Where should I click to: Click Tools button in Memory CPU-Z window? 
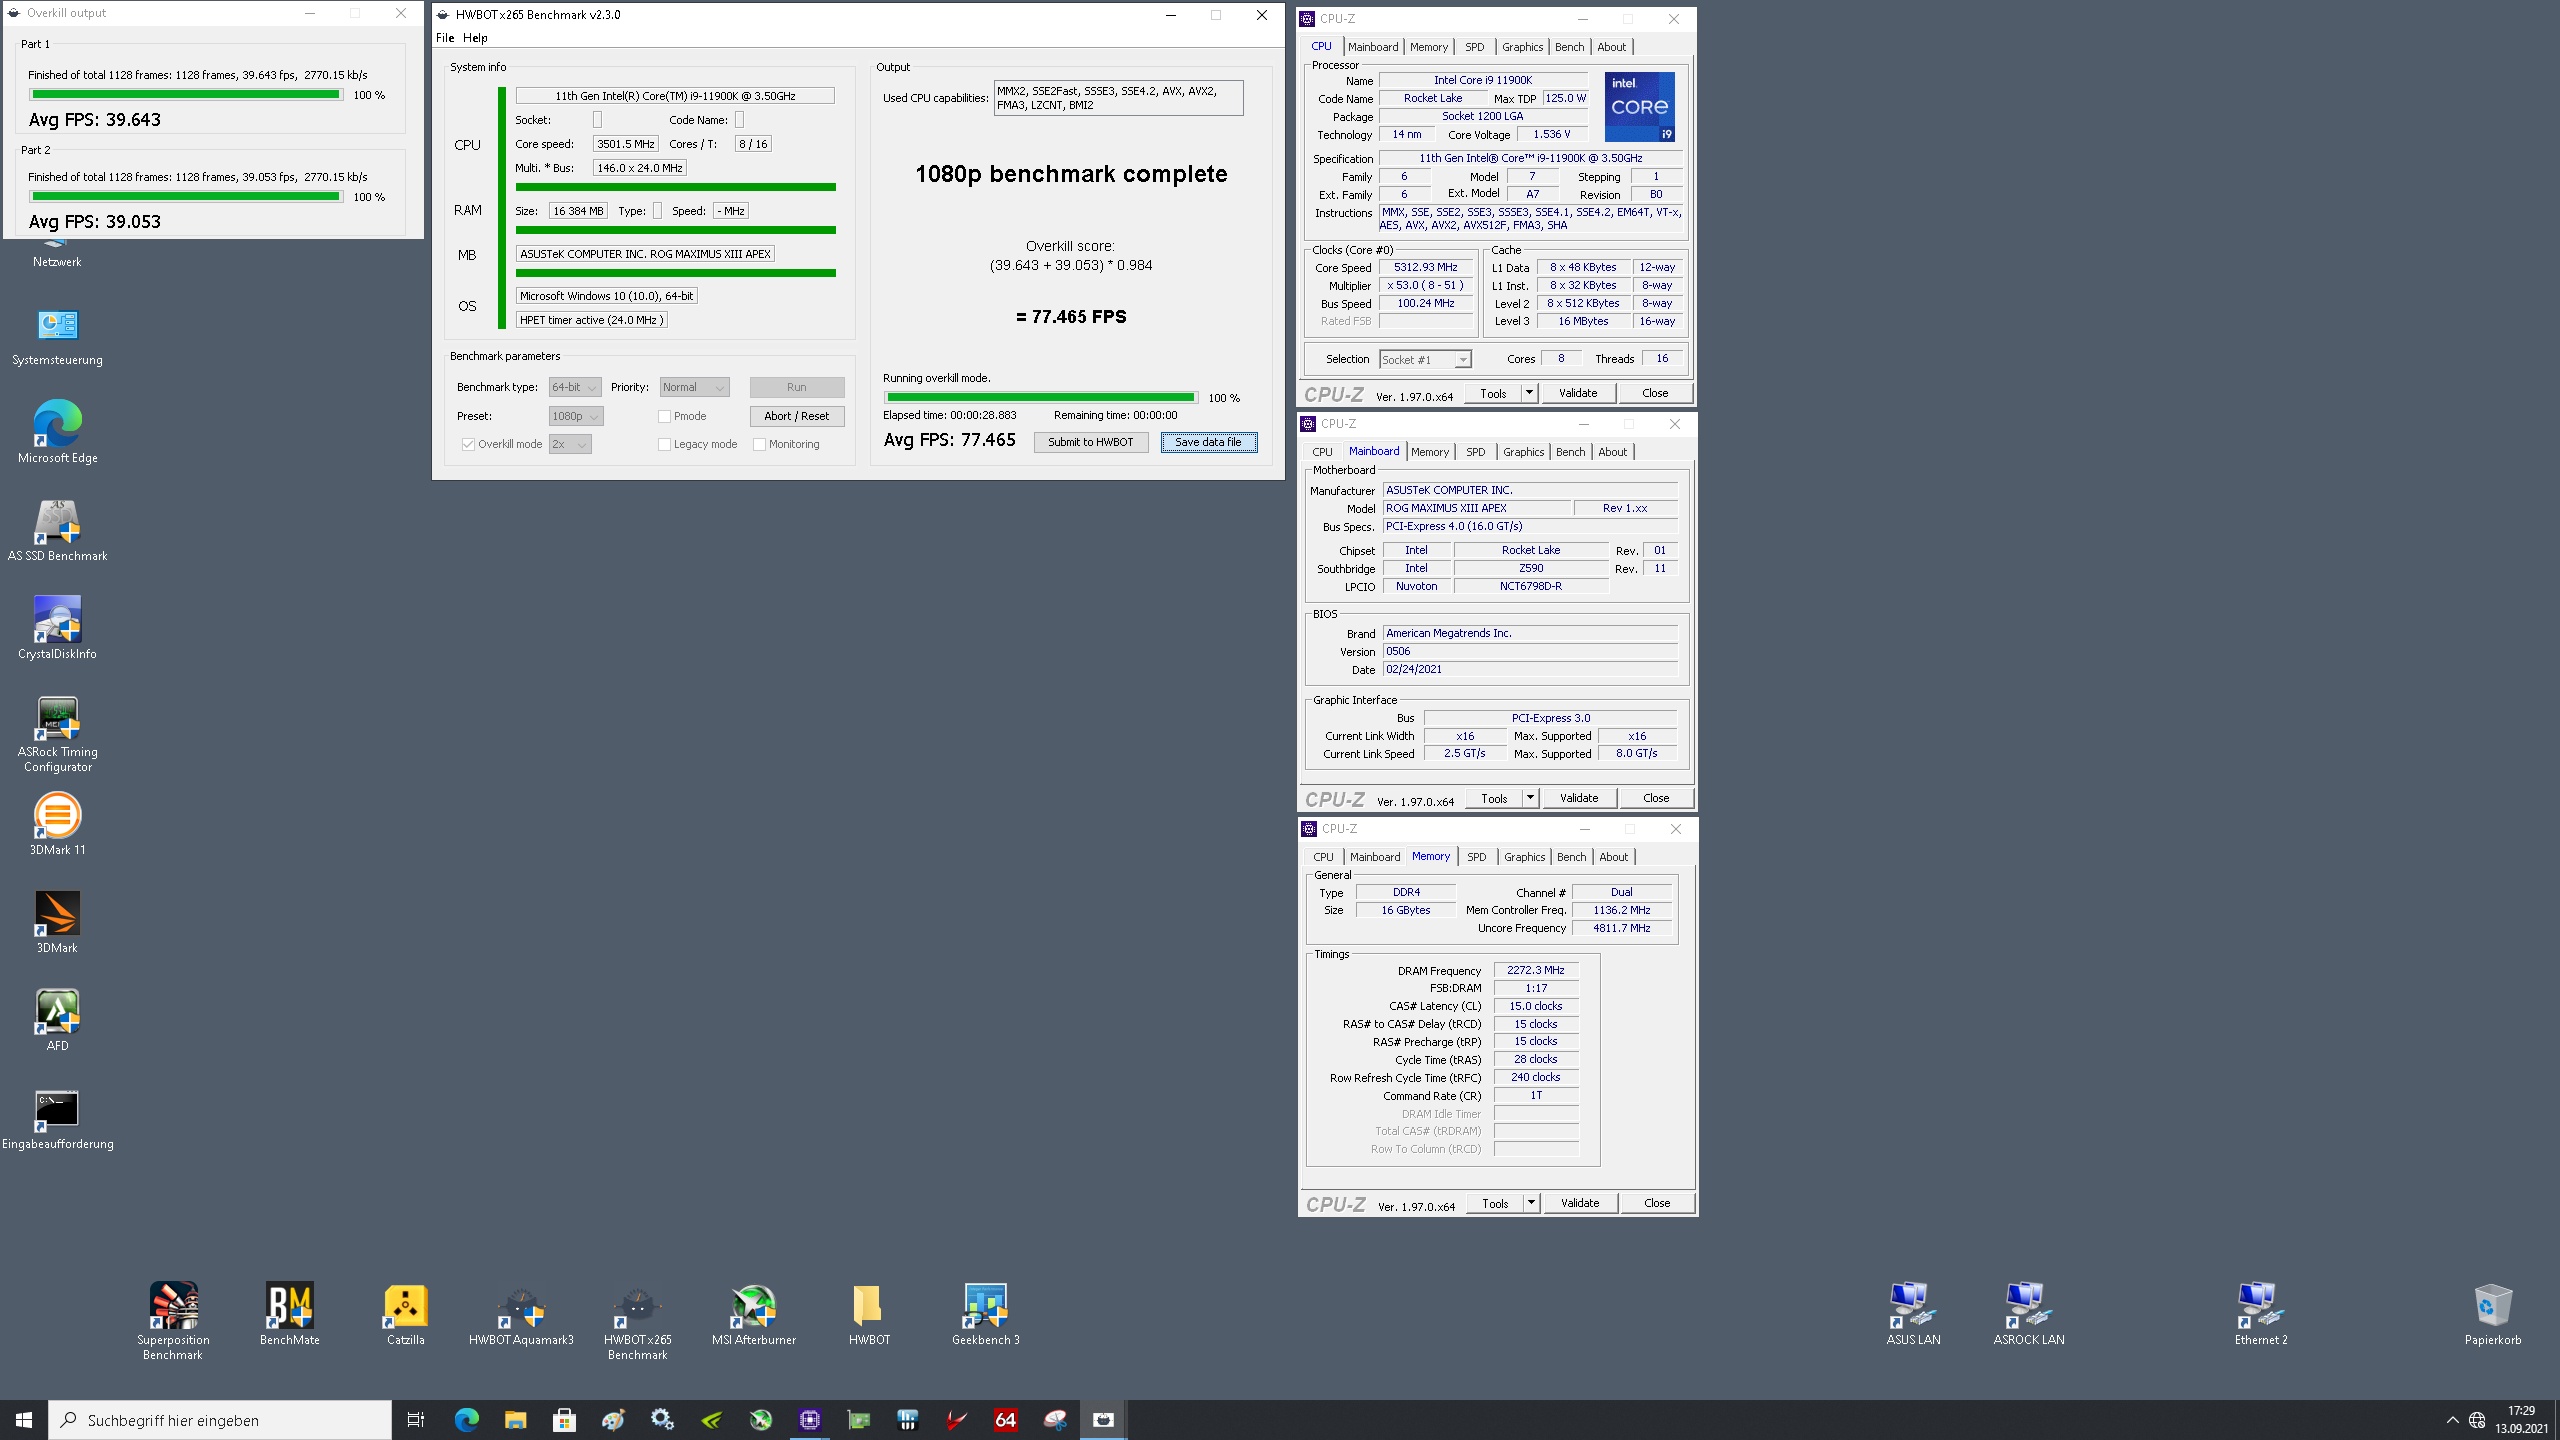click(x=1495, y=1203)
